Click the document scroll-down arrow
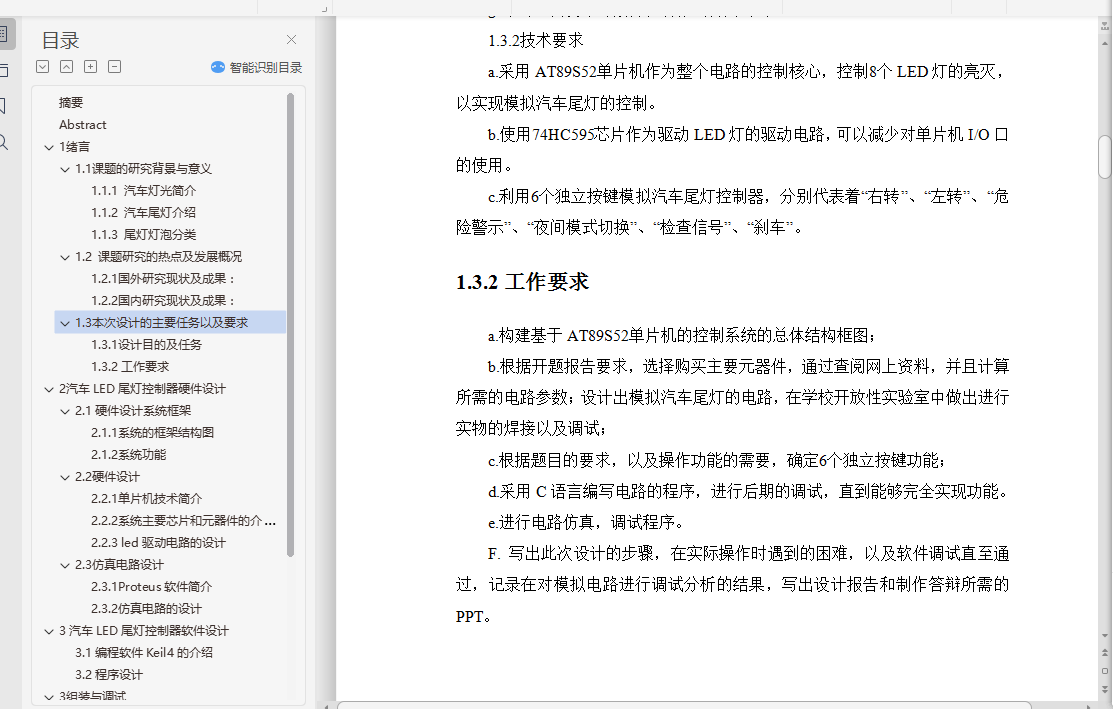Image resolution: width=1113 pixels, height=709 pixels. tap(1104, 636)
